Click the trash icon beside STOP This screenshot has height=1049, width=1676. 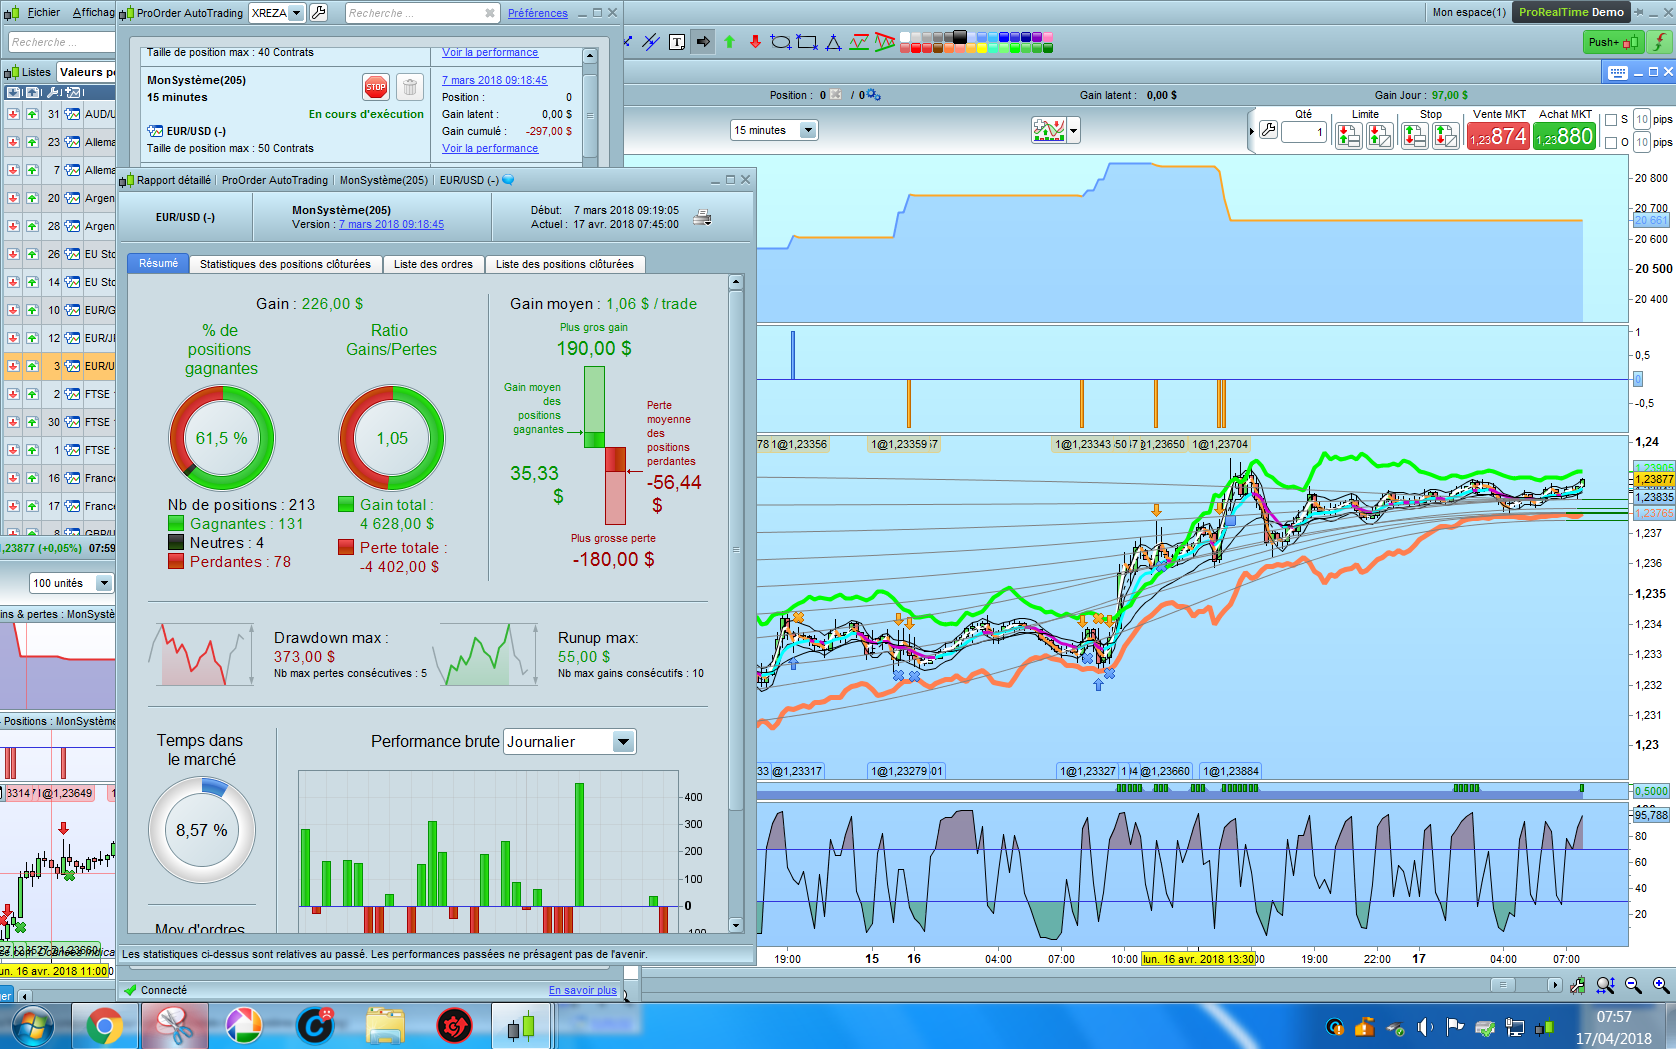pos(410,87)
